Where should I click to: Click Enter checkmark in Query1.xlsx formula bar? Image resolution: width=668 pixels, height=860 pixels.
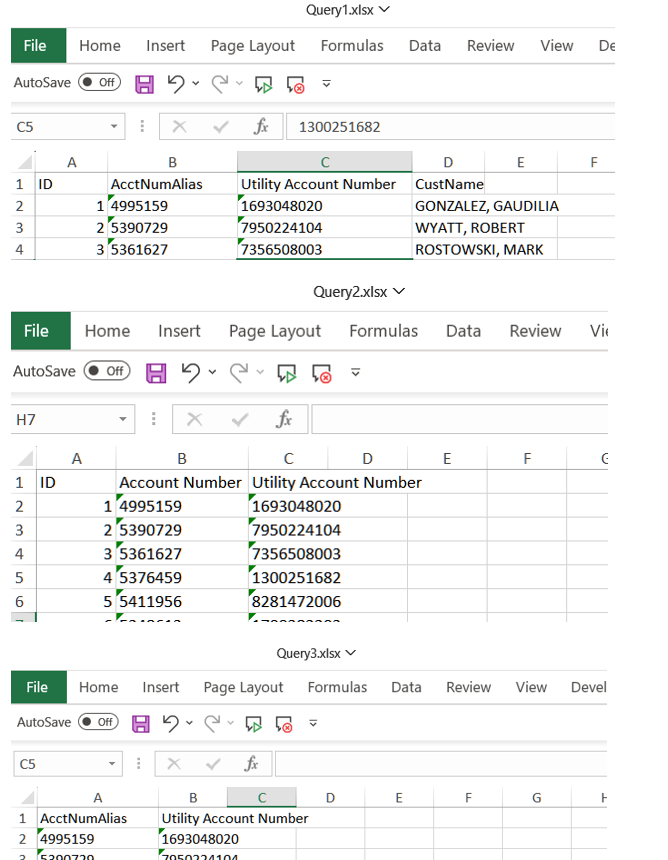coord(221,127)
